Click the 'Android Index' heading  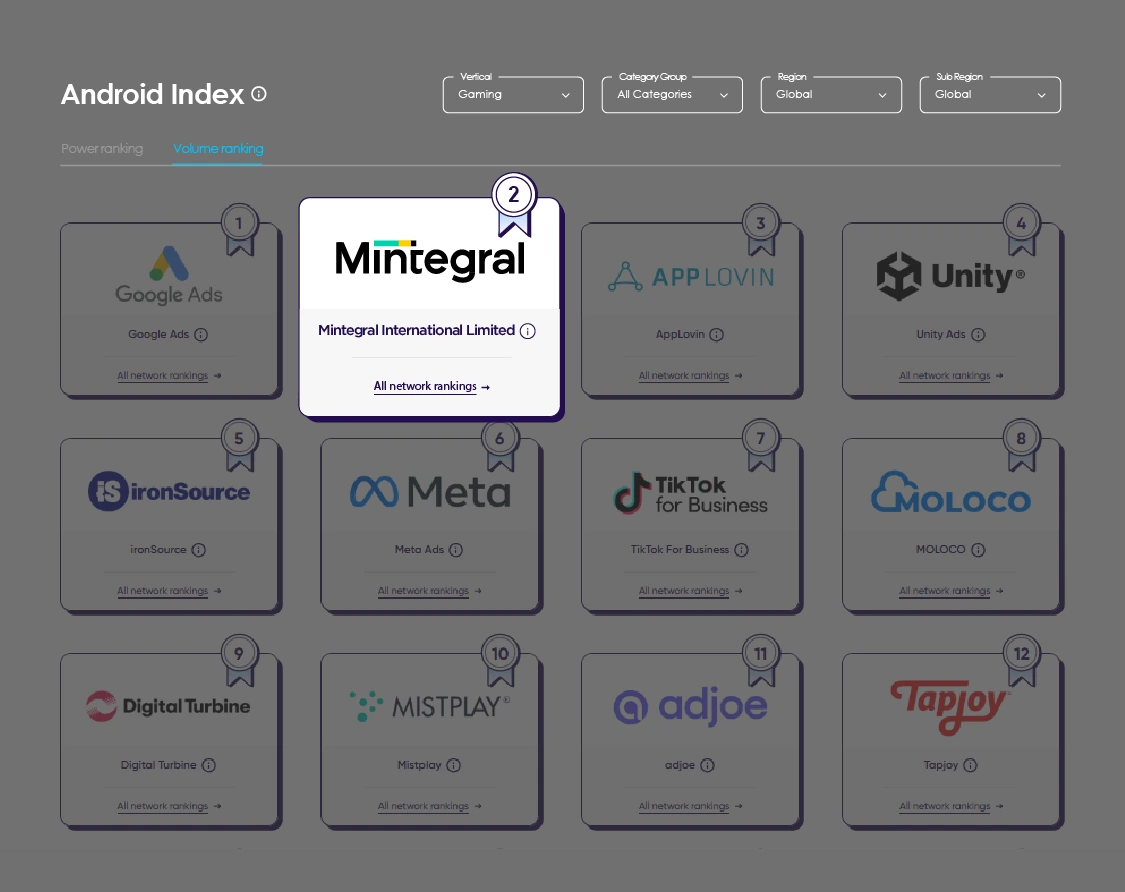[152, 94]
